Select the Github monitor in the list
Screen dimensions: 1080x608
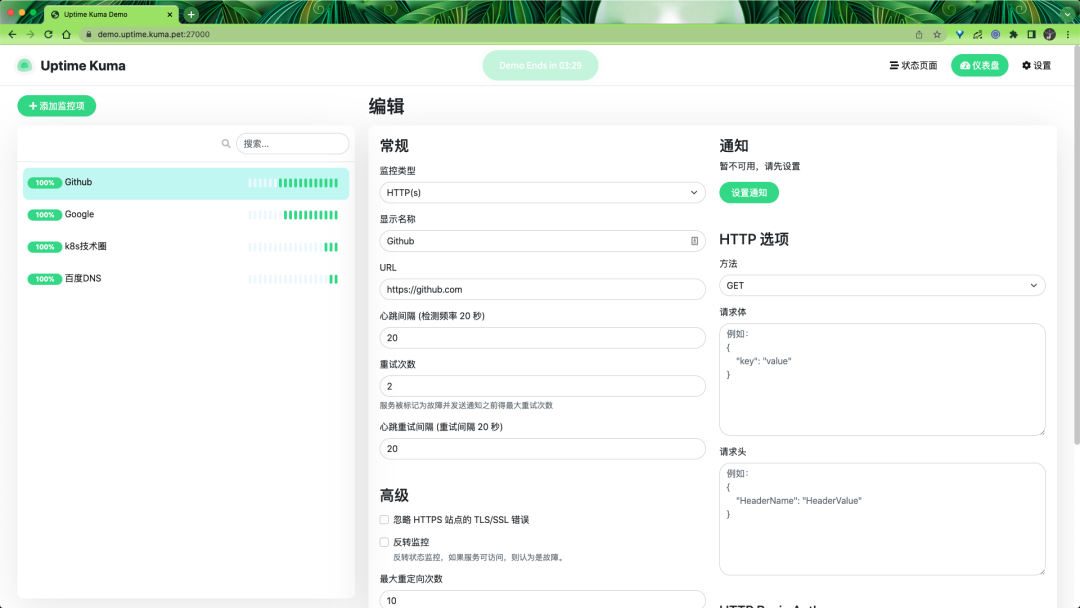pyautogui.click(x=186, y=183)
